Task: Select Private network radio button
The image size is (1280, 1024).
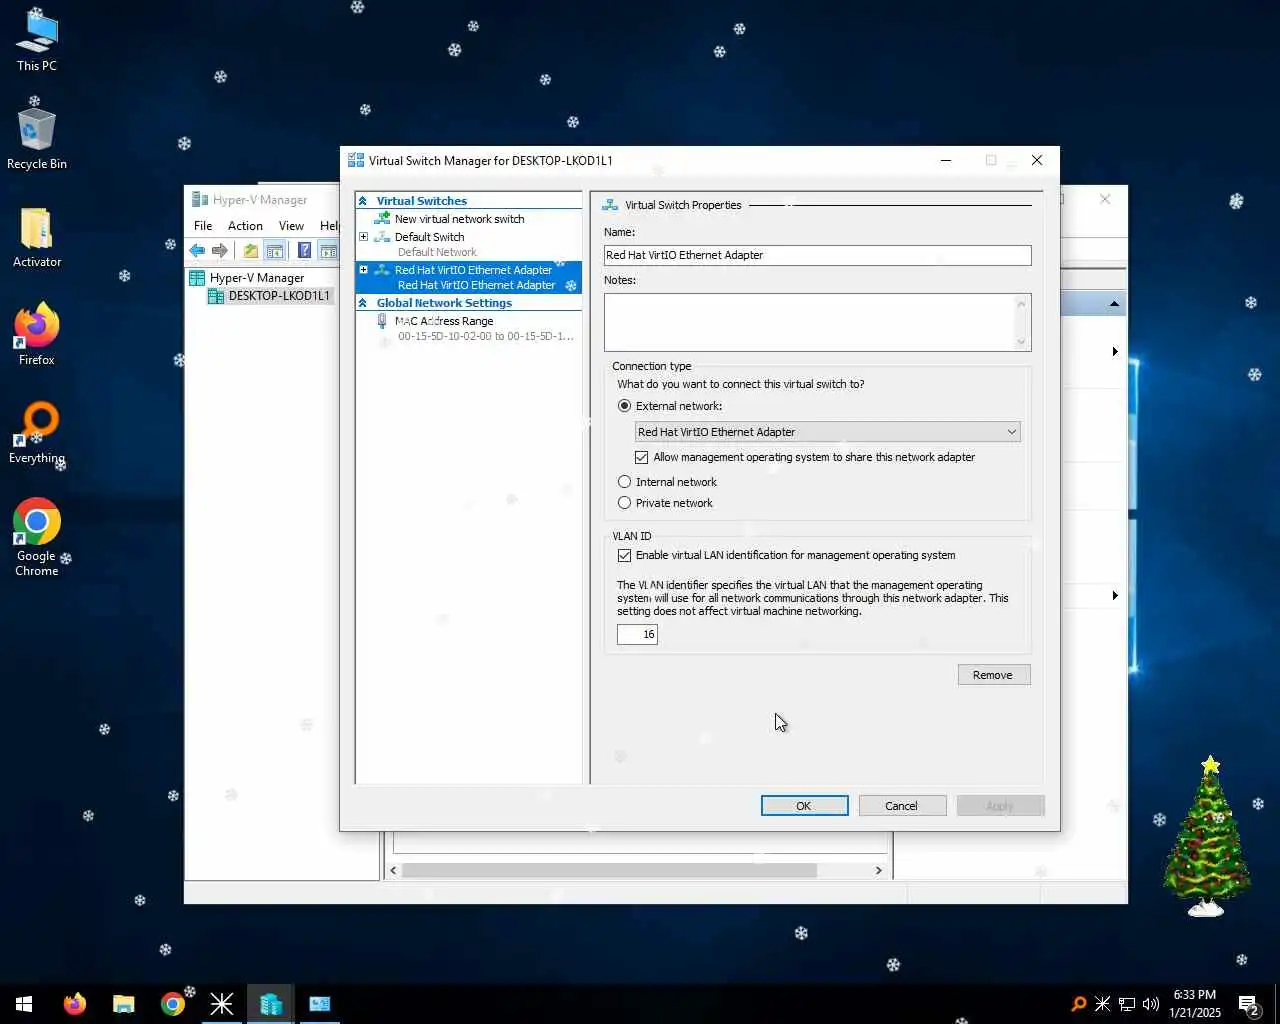Action: click(625, 503)
